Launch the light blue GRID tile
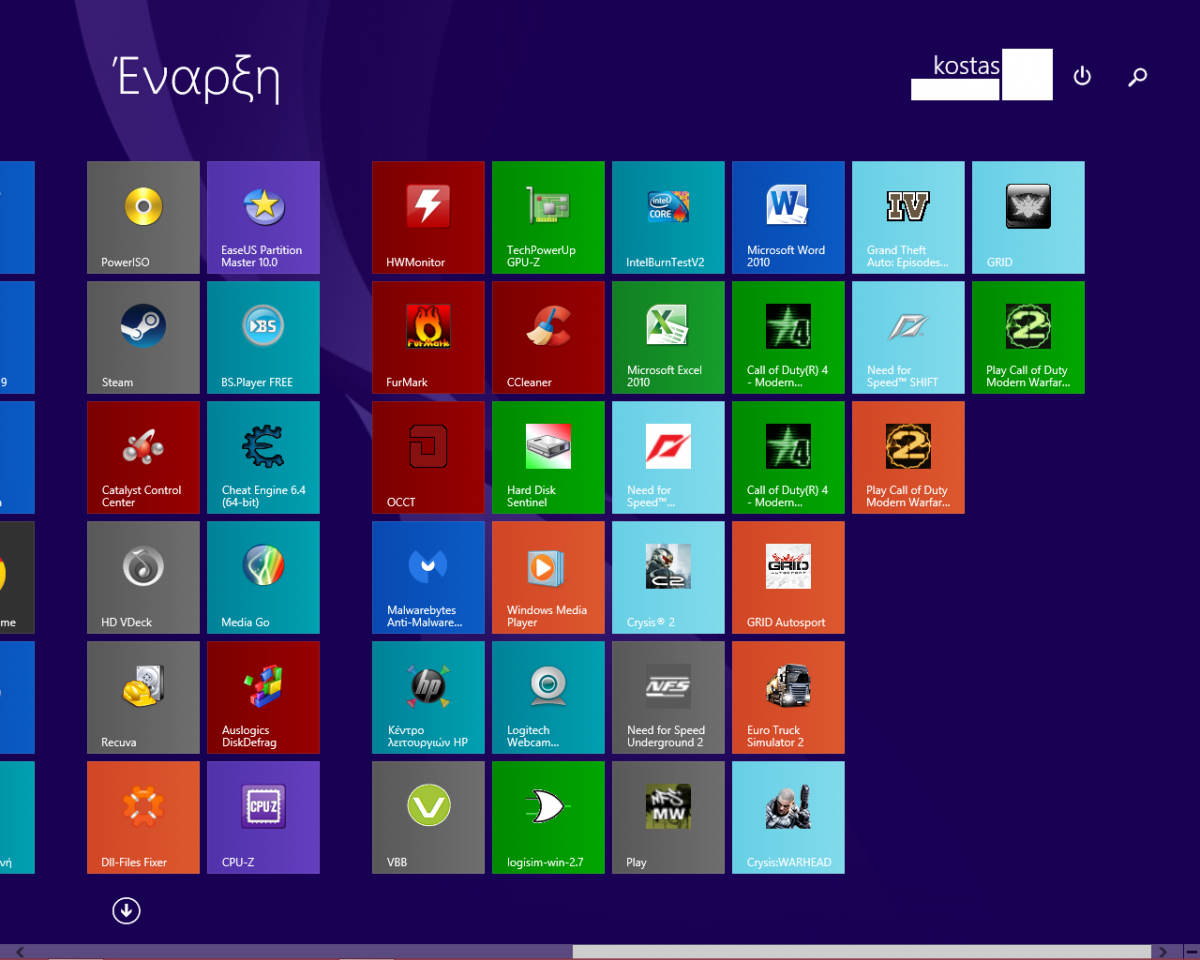The height and width of the screenshot is (960, 1200). pos(1028,217)
